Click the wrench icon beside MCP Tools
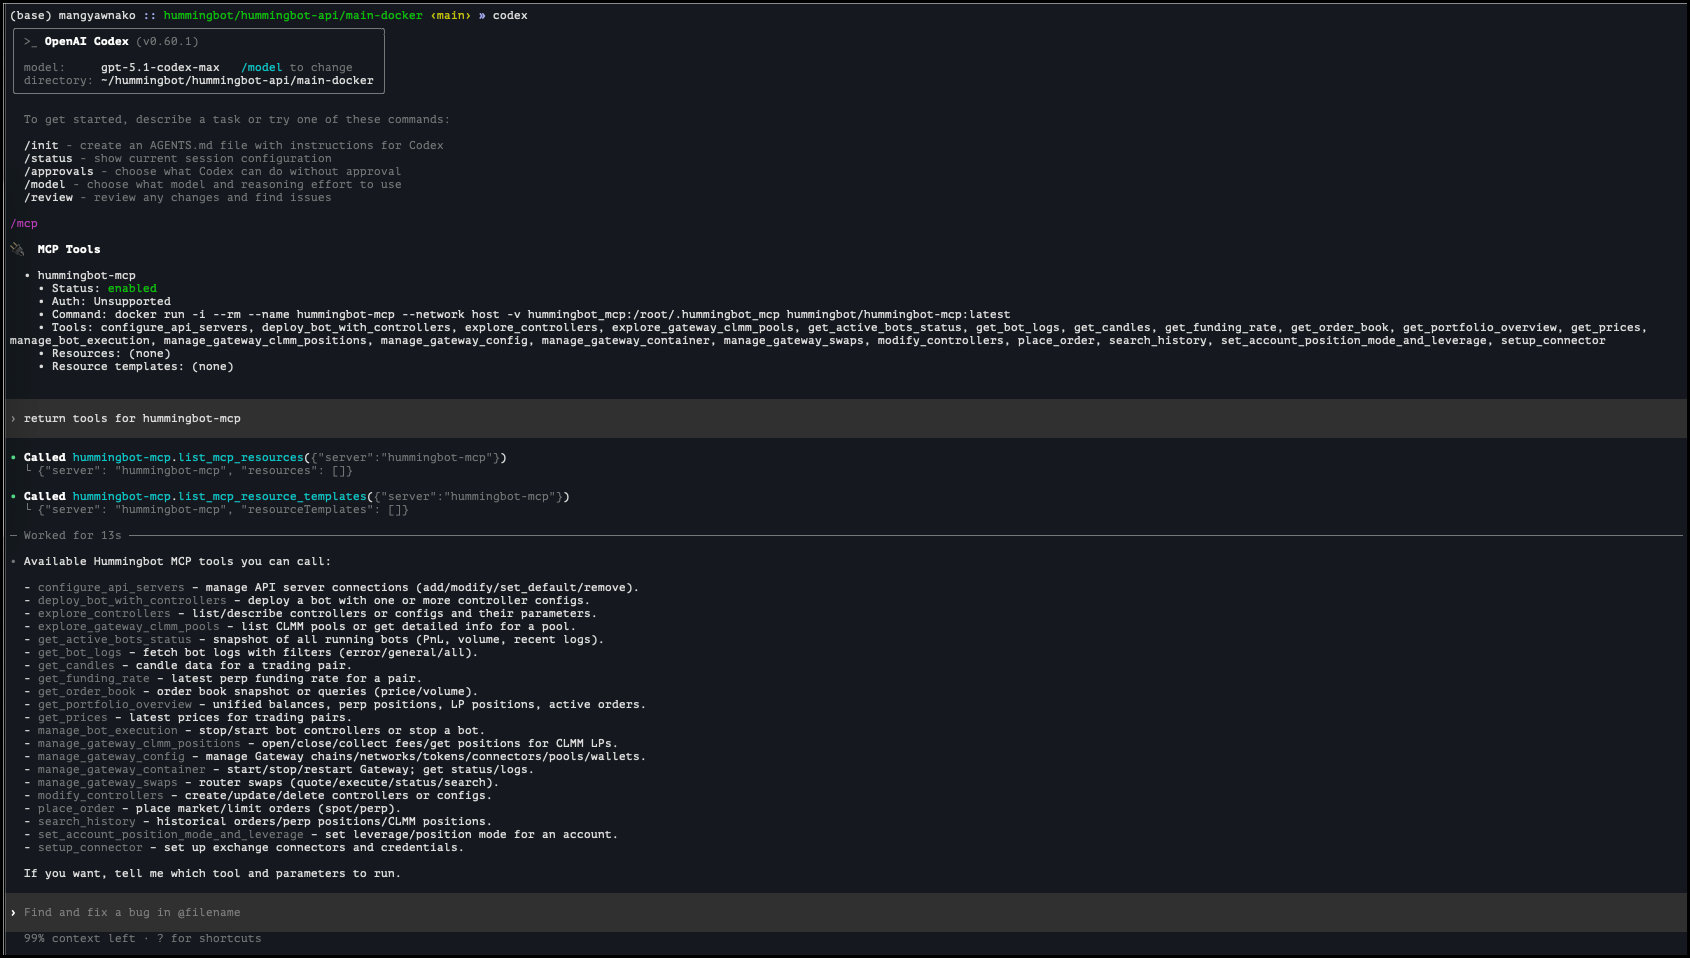Image resolution: width=1690 pixels, height=958 pixels. 17,248
